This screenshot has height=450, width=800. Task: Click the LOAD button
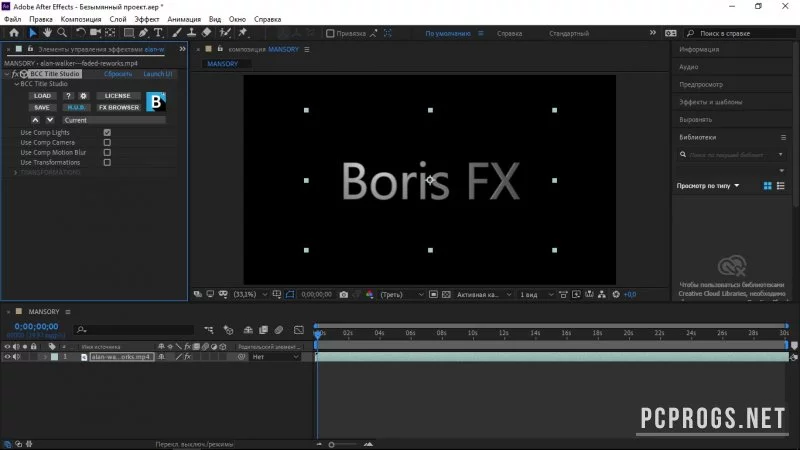click(x=42, y=96)
